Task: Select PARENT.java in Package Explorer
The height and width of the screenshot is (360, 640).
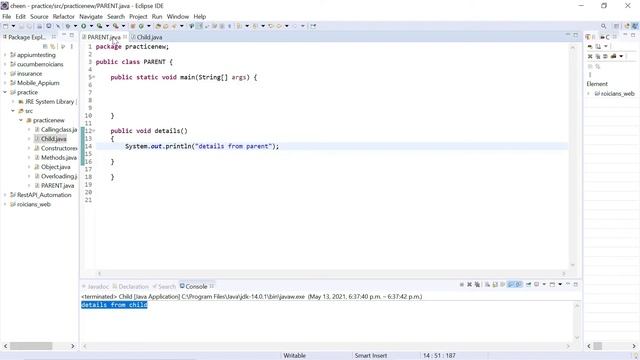Action: [x=58, y=186]
